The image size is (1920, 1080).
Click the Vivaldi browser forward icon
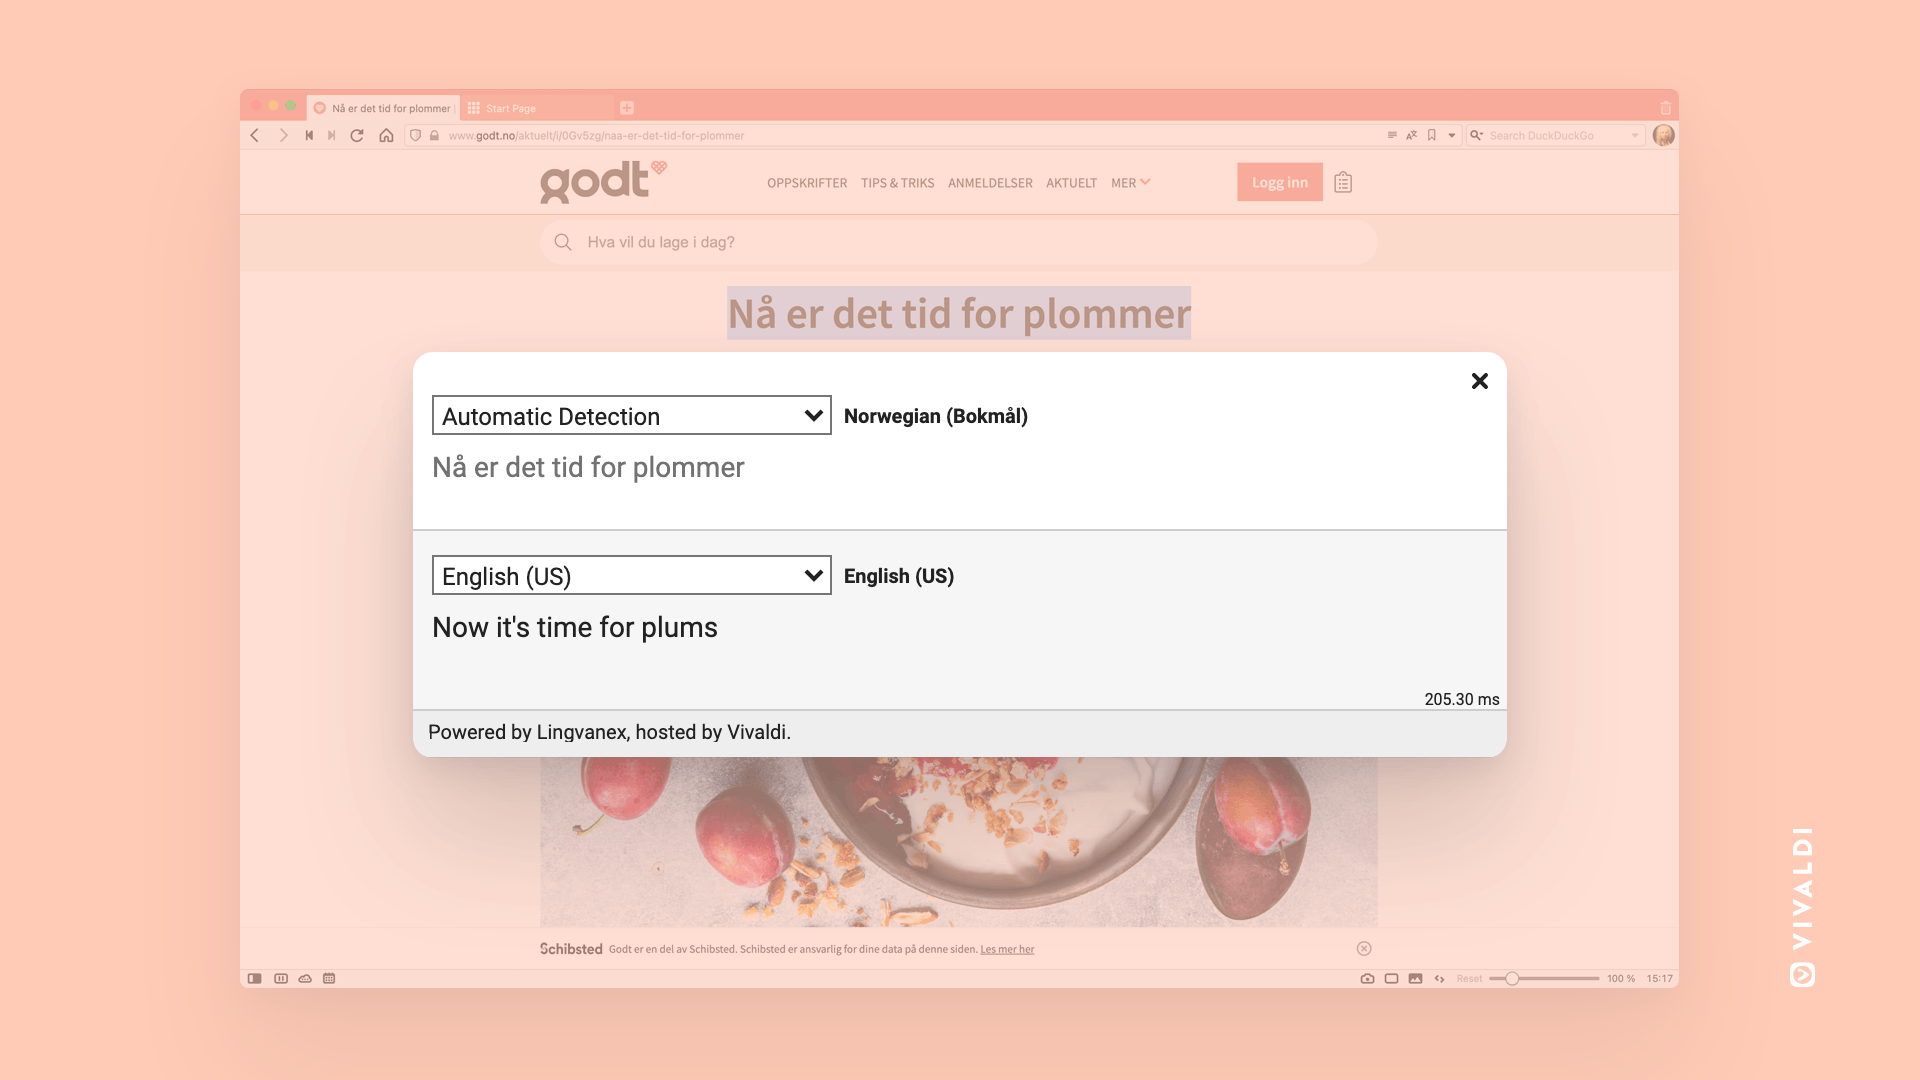[x=282, y=135]
